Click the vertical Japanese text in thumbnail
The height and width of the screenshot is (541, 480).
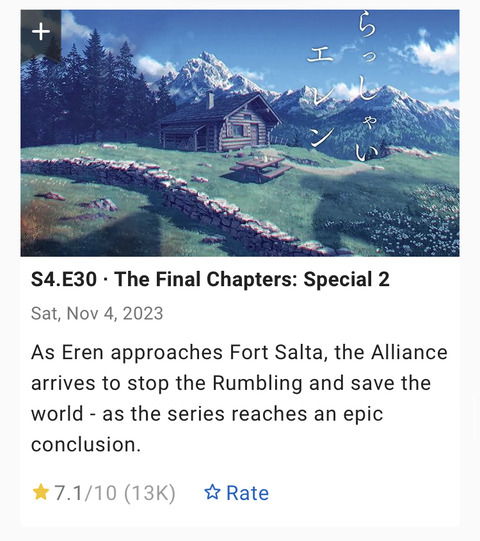tap(344, 88)
